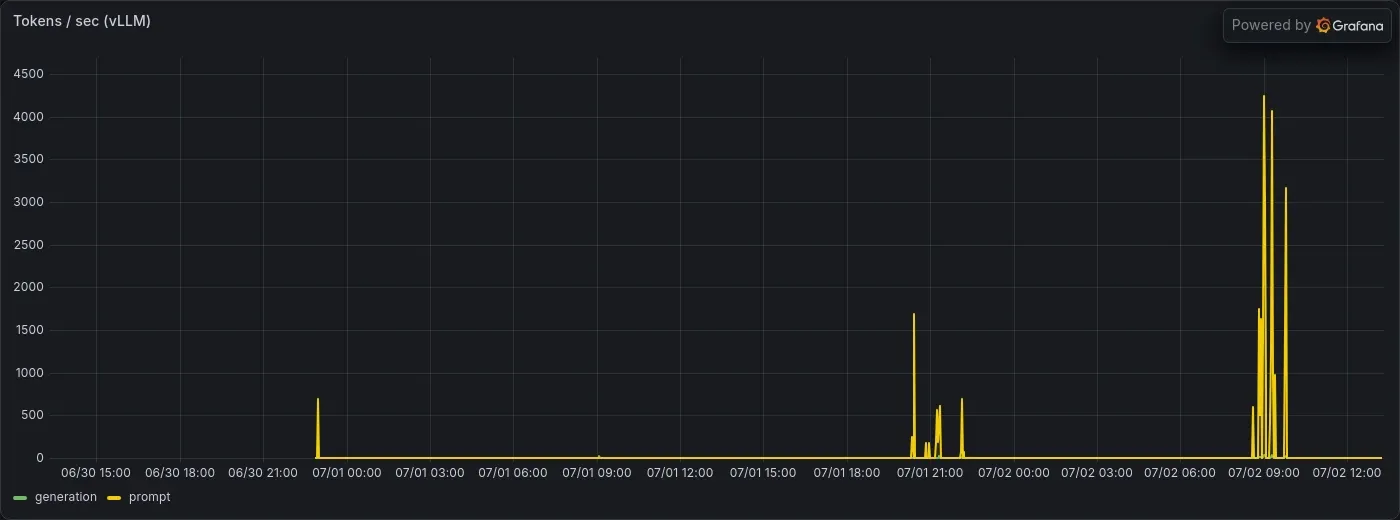The height and width of the screenshot is (520, 1400).
Task: Click the 3000 y-axis value
Action: click(x=28, y=202)
